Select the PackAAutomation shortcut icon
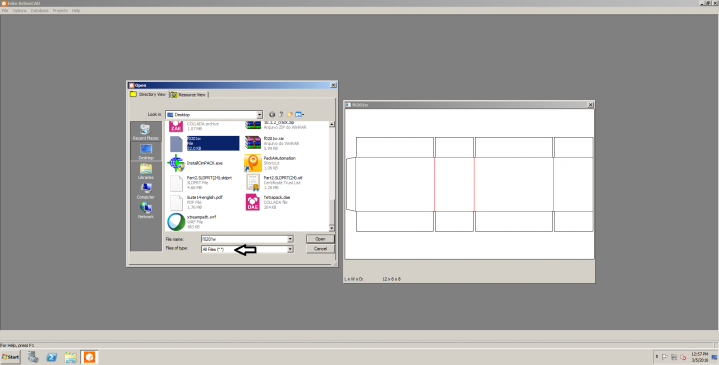Screen dimensions: 719x365 click(253, 163)
